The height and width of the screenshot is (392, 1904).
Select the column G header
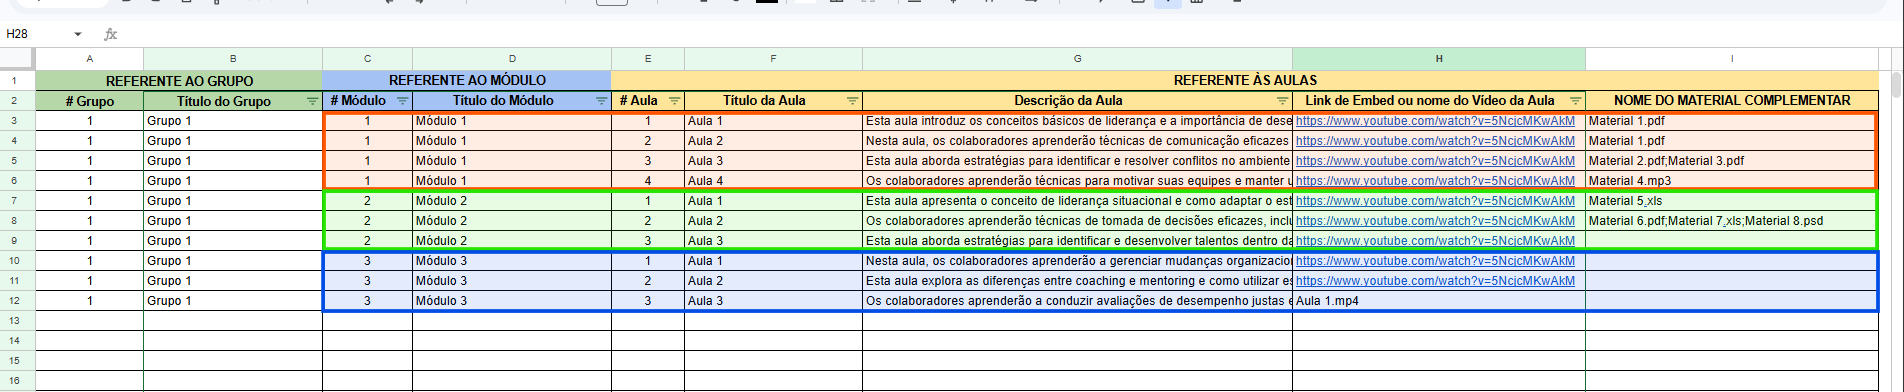click(1077, 59)
